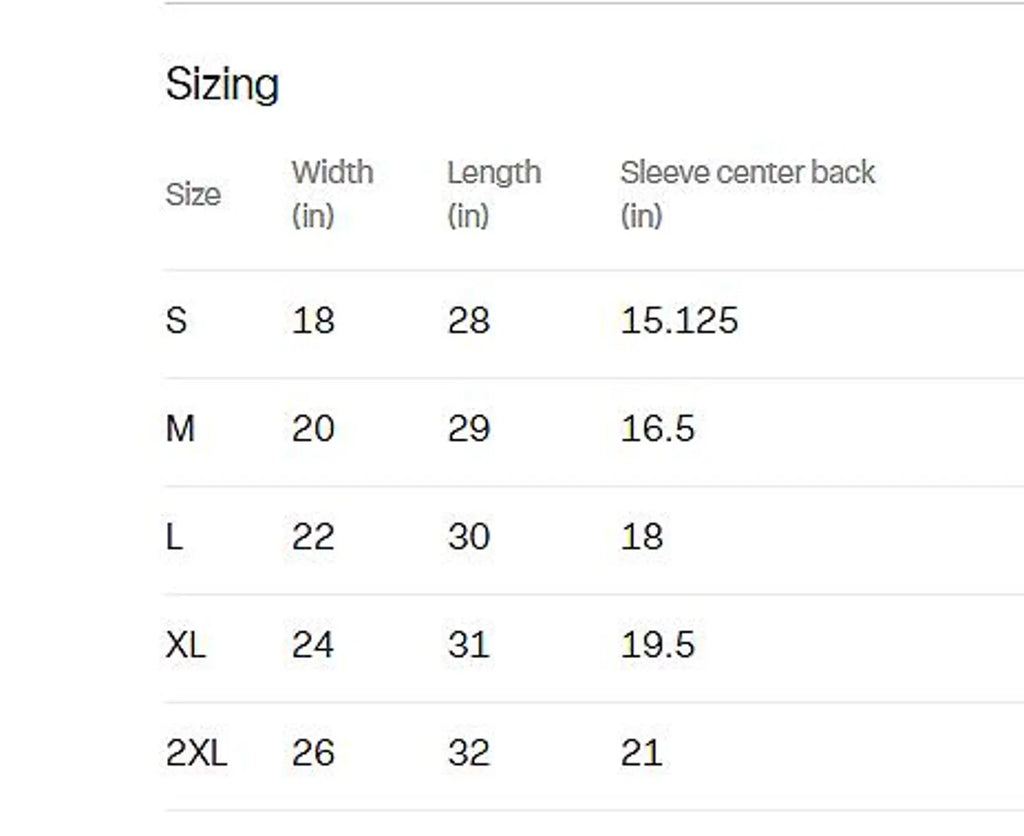Click the 15.125 sleeve value for S
This screenshot has height=836, width=1024.
(679, 321)
